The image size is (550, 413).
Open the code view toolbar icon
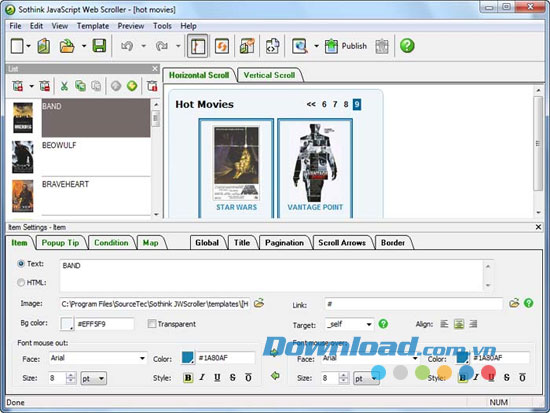point(273,46)
